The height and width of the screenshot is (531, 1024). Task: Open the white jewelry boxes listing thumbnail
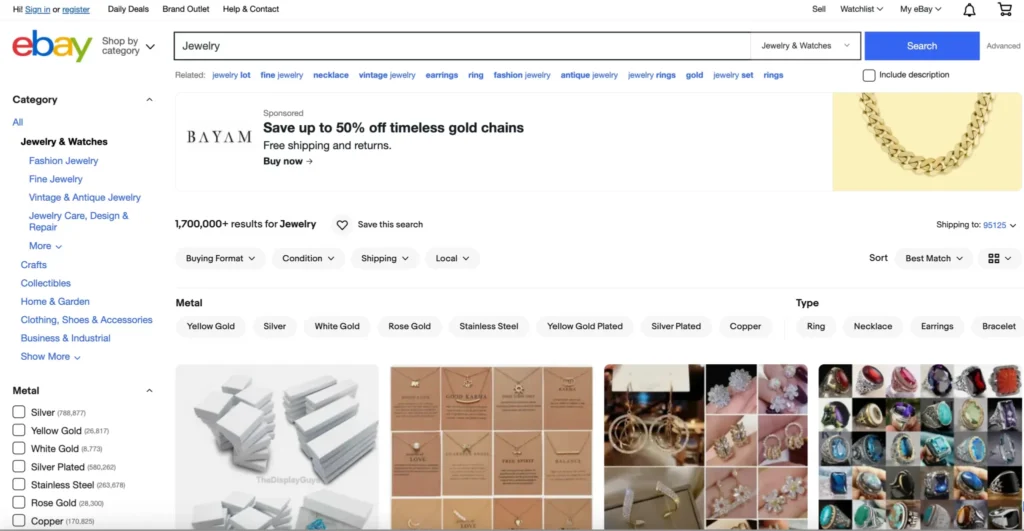coord(277,447)
